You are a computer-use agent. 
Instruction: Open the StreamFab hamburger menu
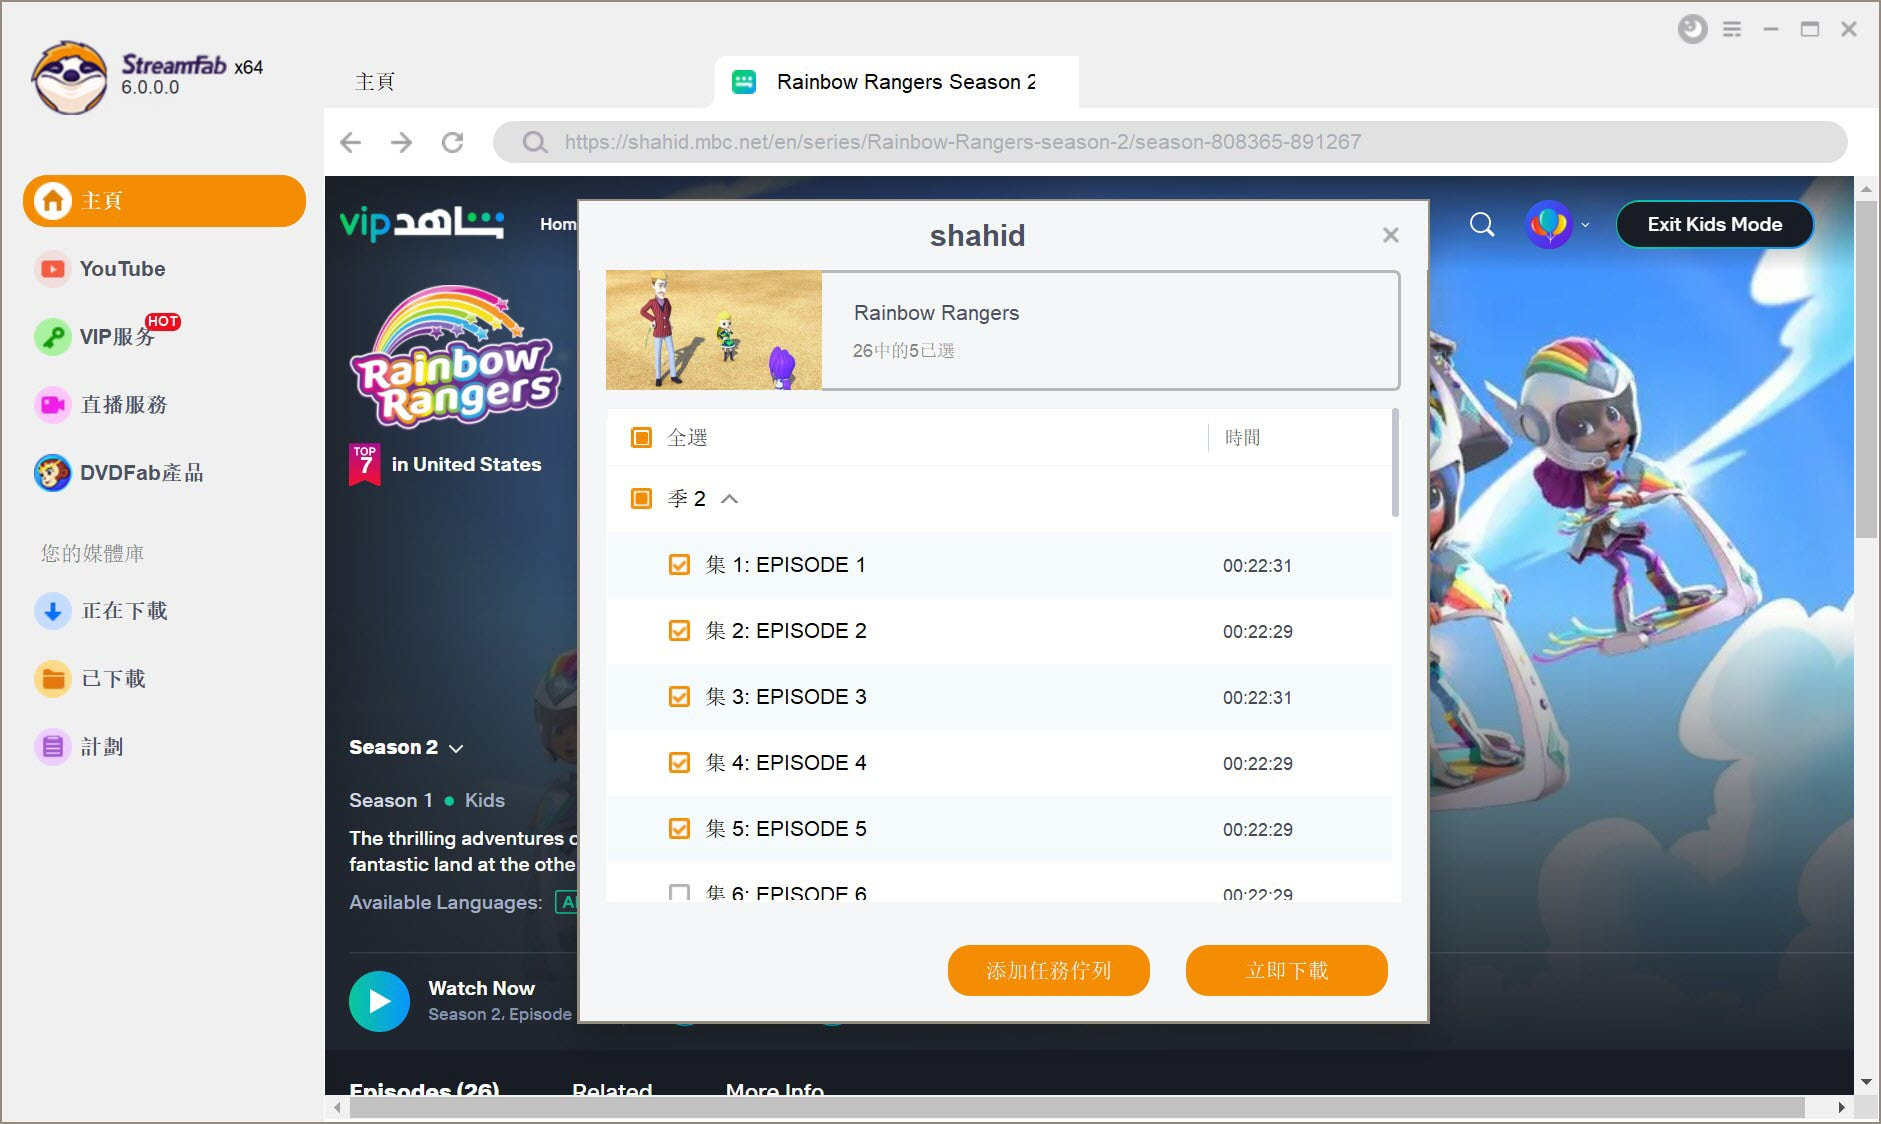(1732, 30)
